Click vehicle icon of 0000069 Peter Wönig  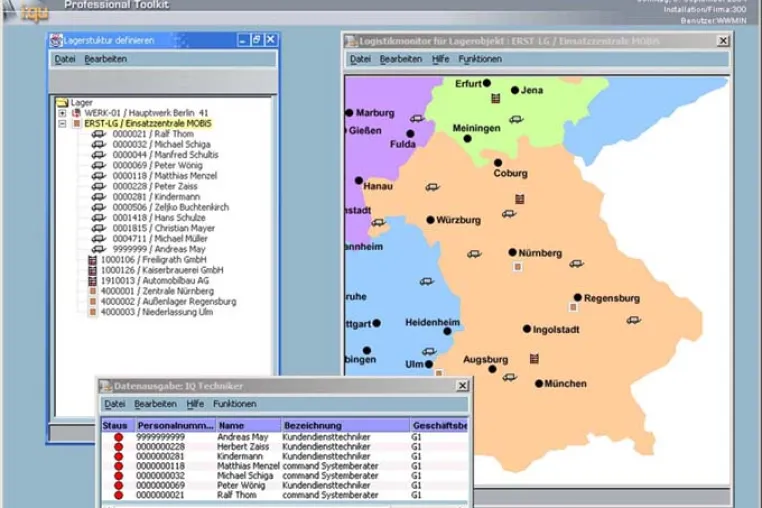99,165
